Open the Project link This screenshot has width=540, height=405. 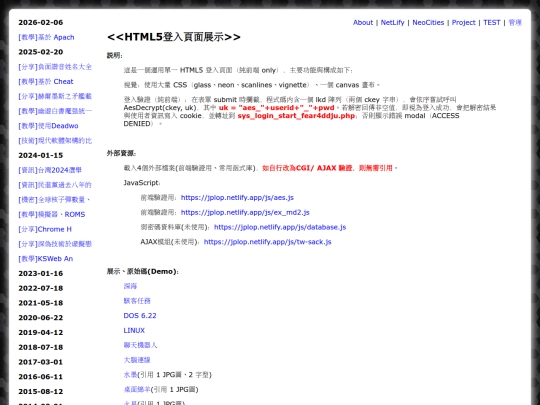[463, 22]
